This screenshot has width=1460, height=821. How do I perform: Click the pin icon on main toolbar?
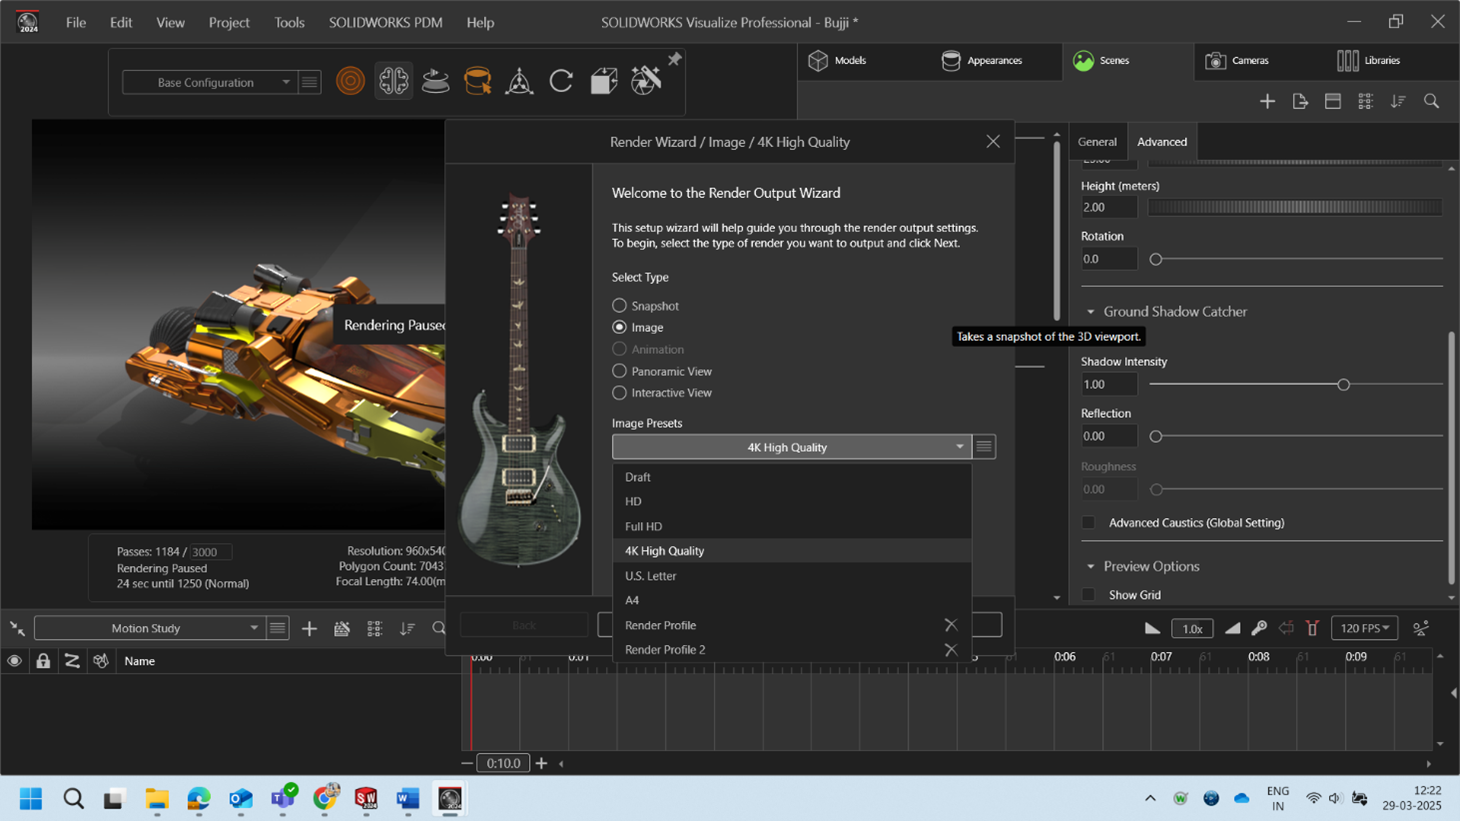[x=675, y=60]
